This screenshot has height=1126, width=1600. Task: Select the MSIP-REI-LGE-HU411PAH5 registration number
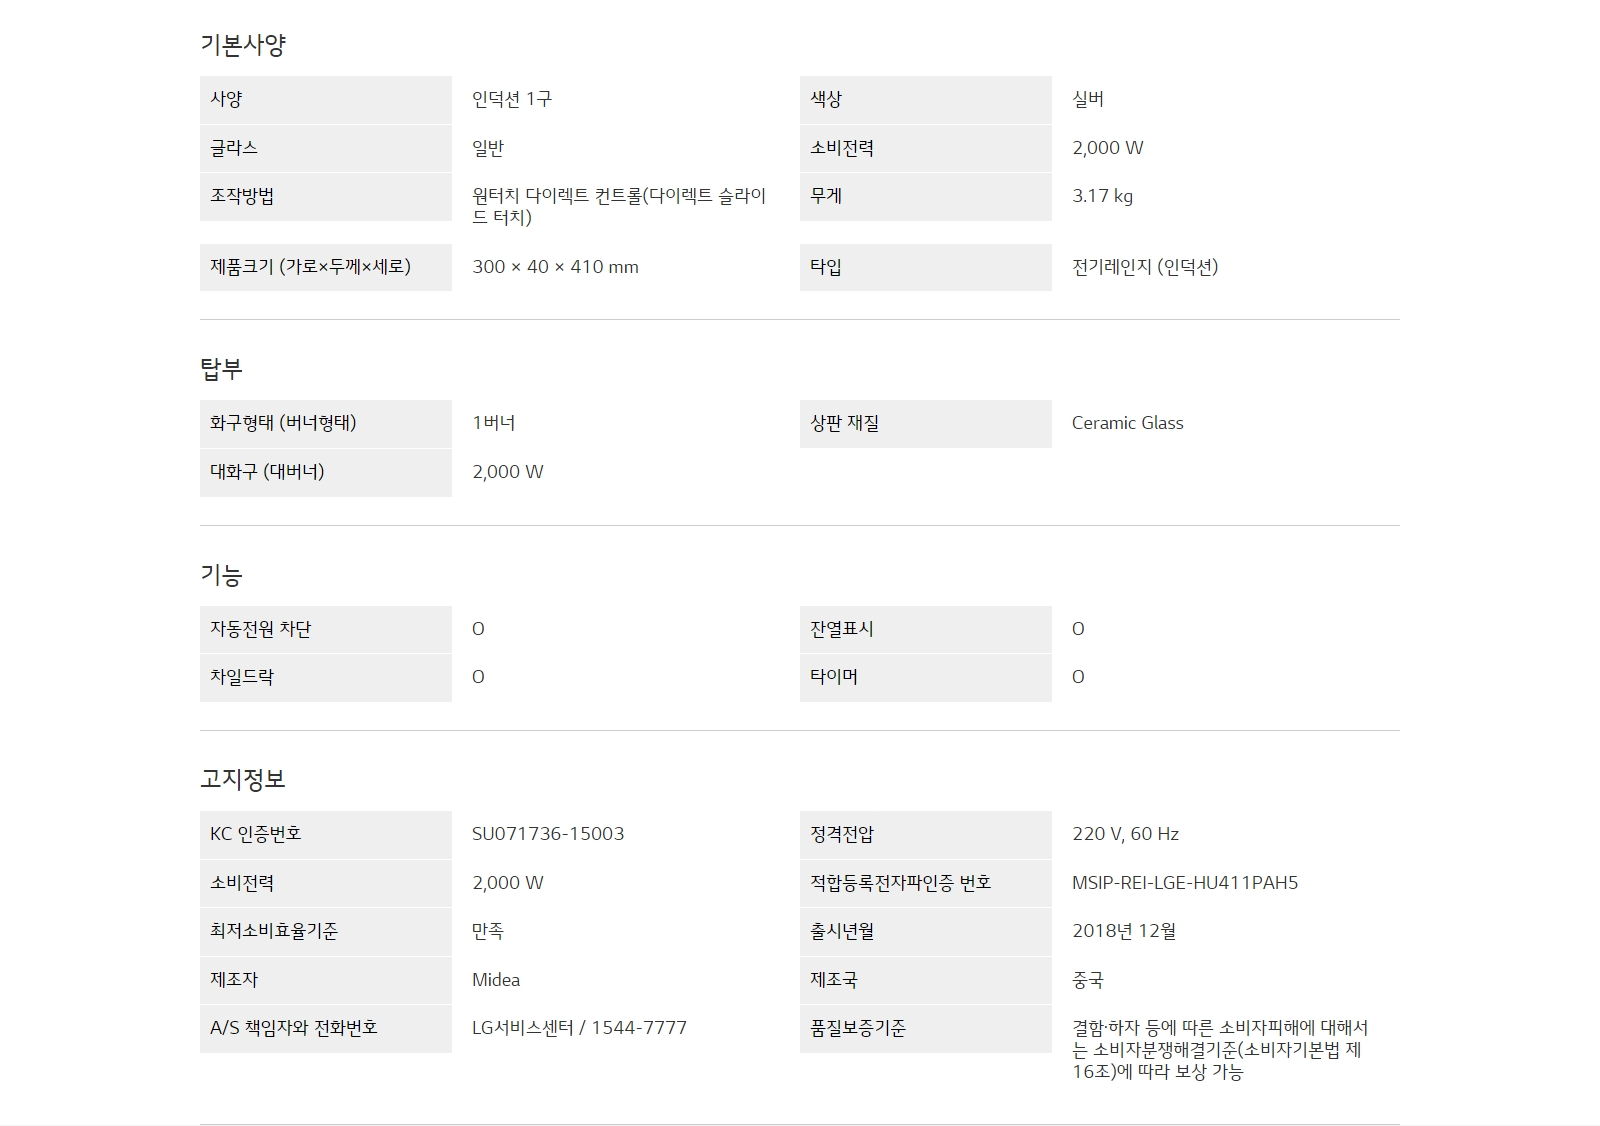tap(1185, 883)
